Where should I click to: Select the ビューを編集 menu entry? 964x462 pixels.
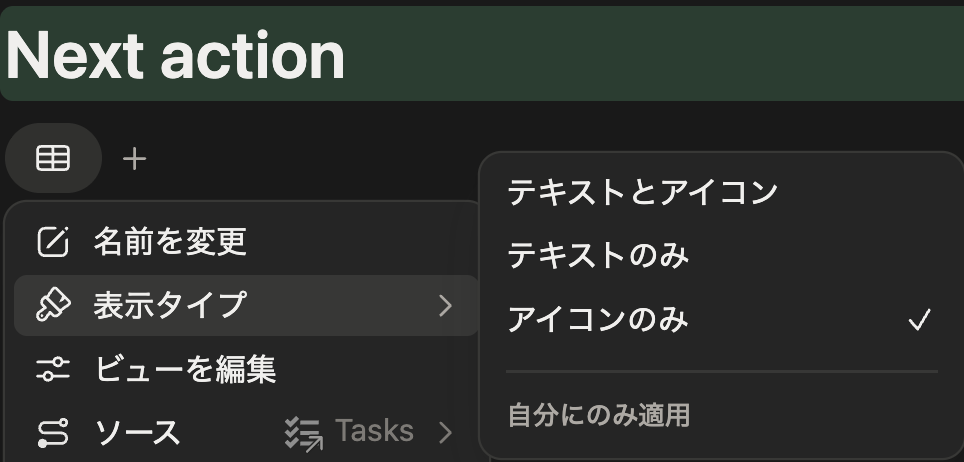click(246, 369)
